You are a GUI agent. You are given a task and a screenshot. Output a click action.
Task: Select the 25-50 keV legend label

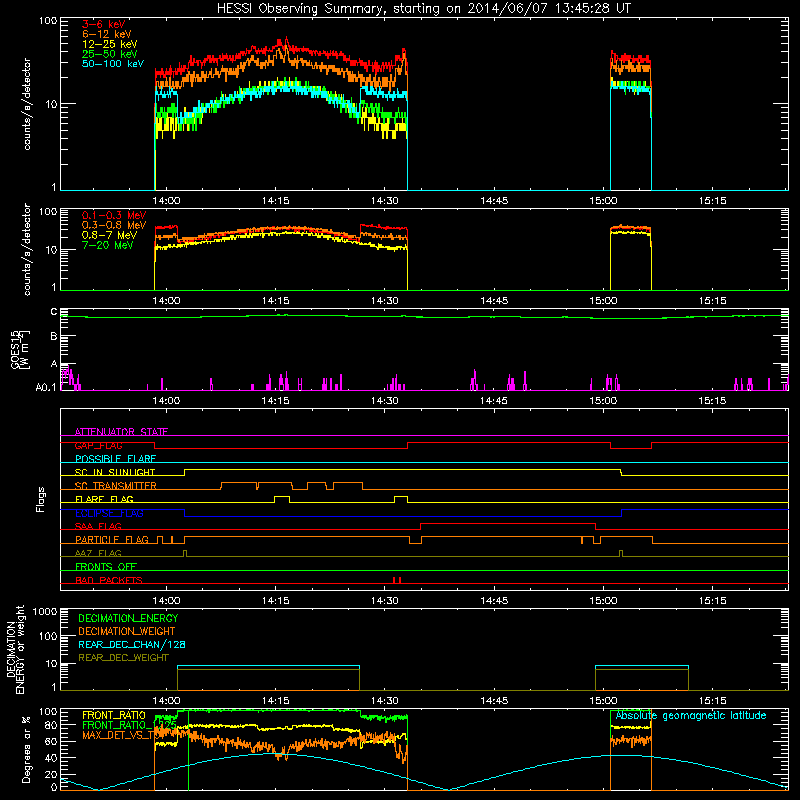pyautogui.click(x=110, y=54)
